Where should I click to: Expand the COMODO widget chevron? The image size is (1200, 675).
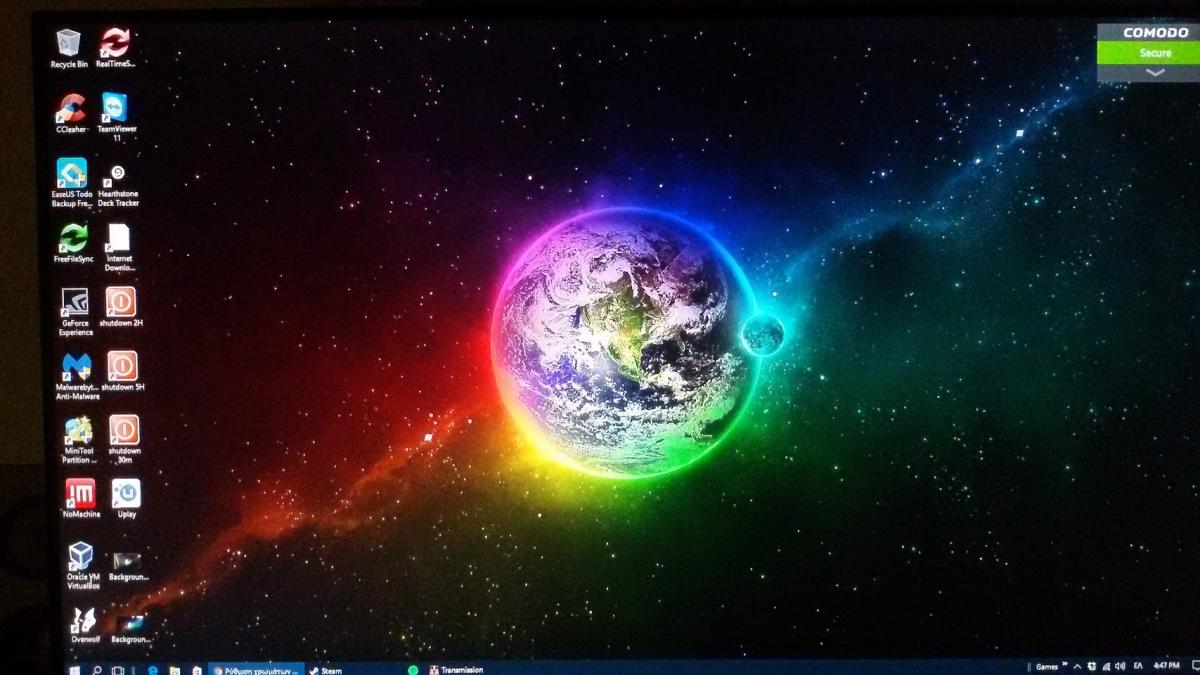click(1155, 73)
